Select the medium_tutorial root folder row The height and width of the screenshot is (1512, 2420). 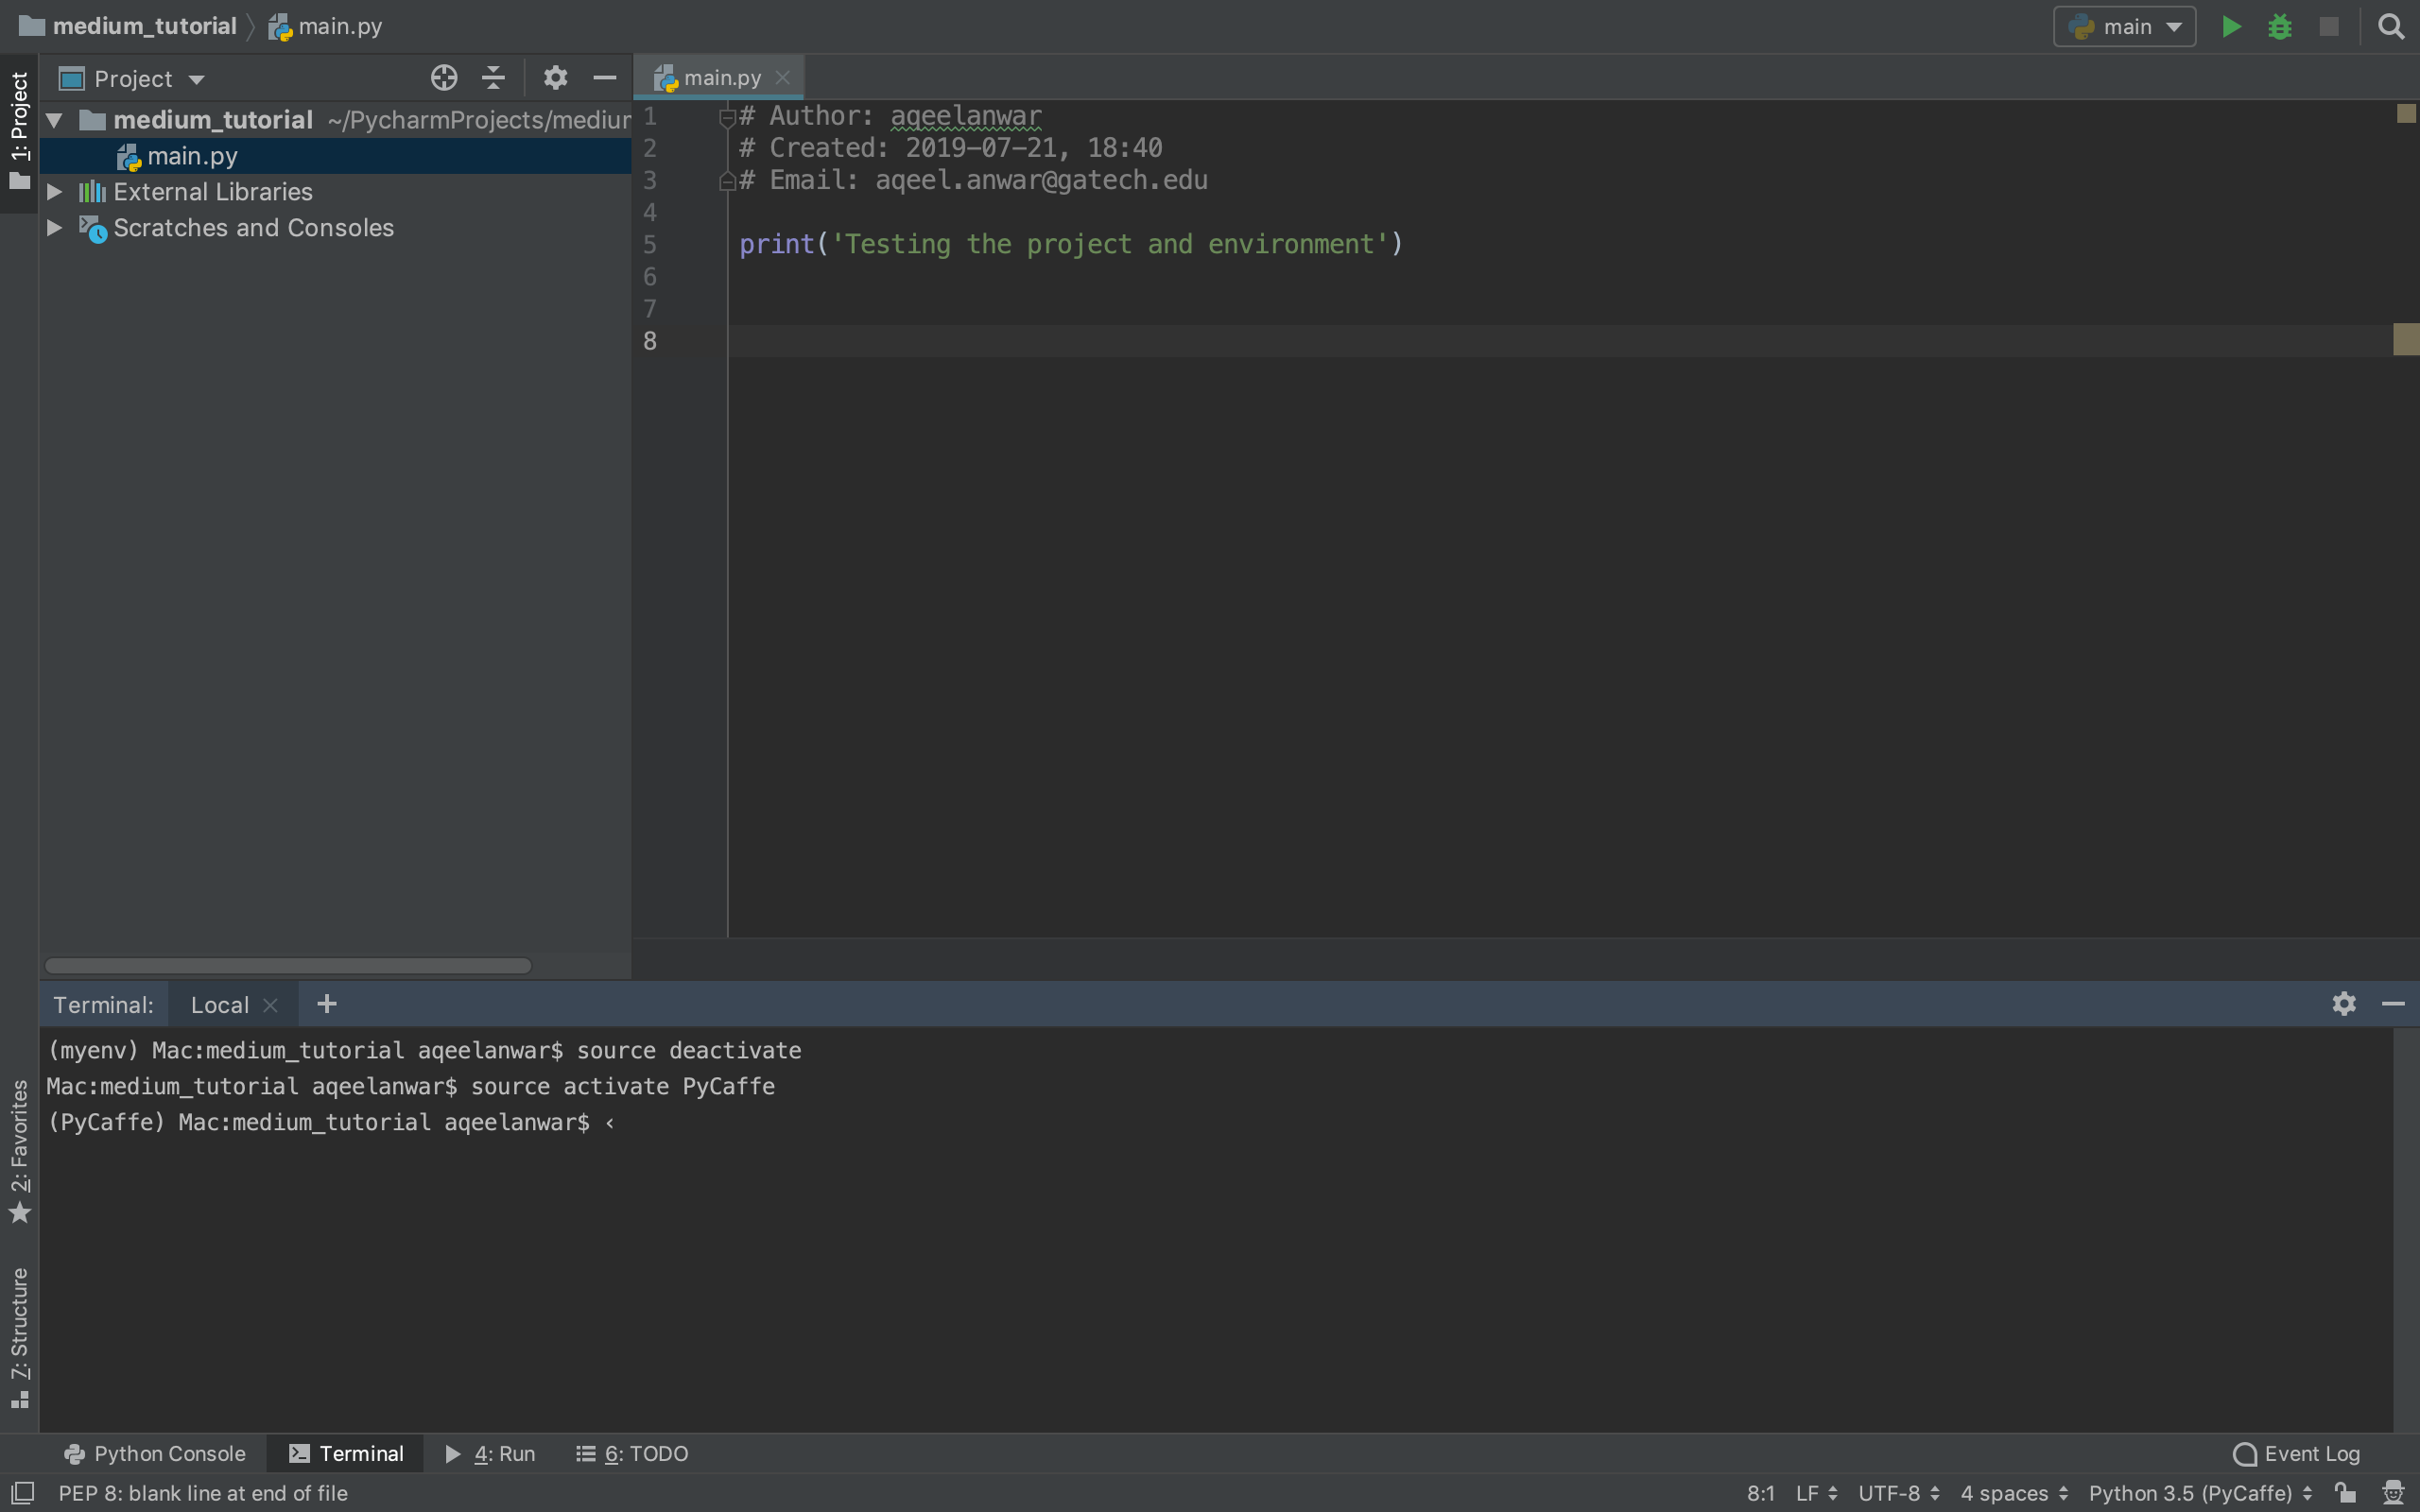335,120
